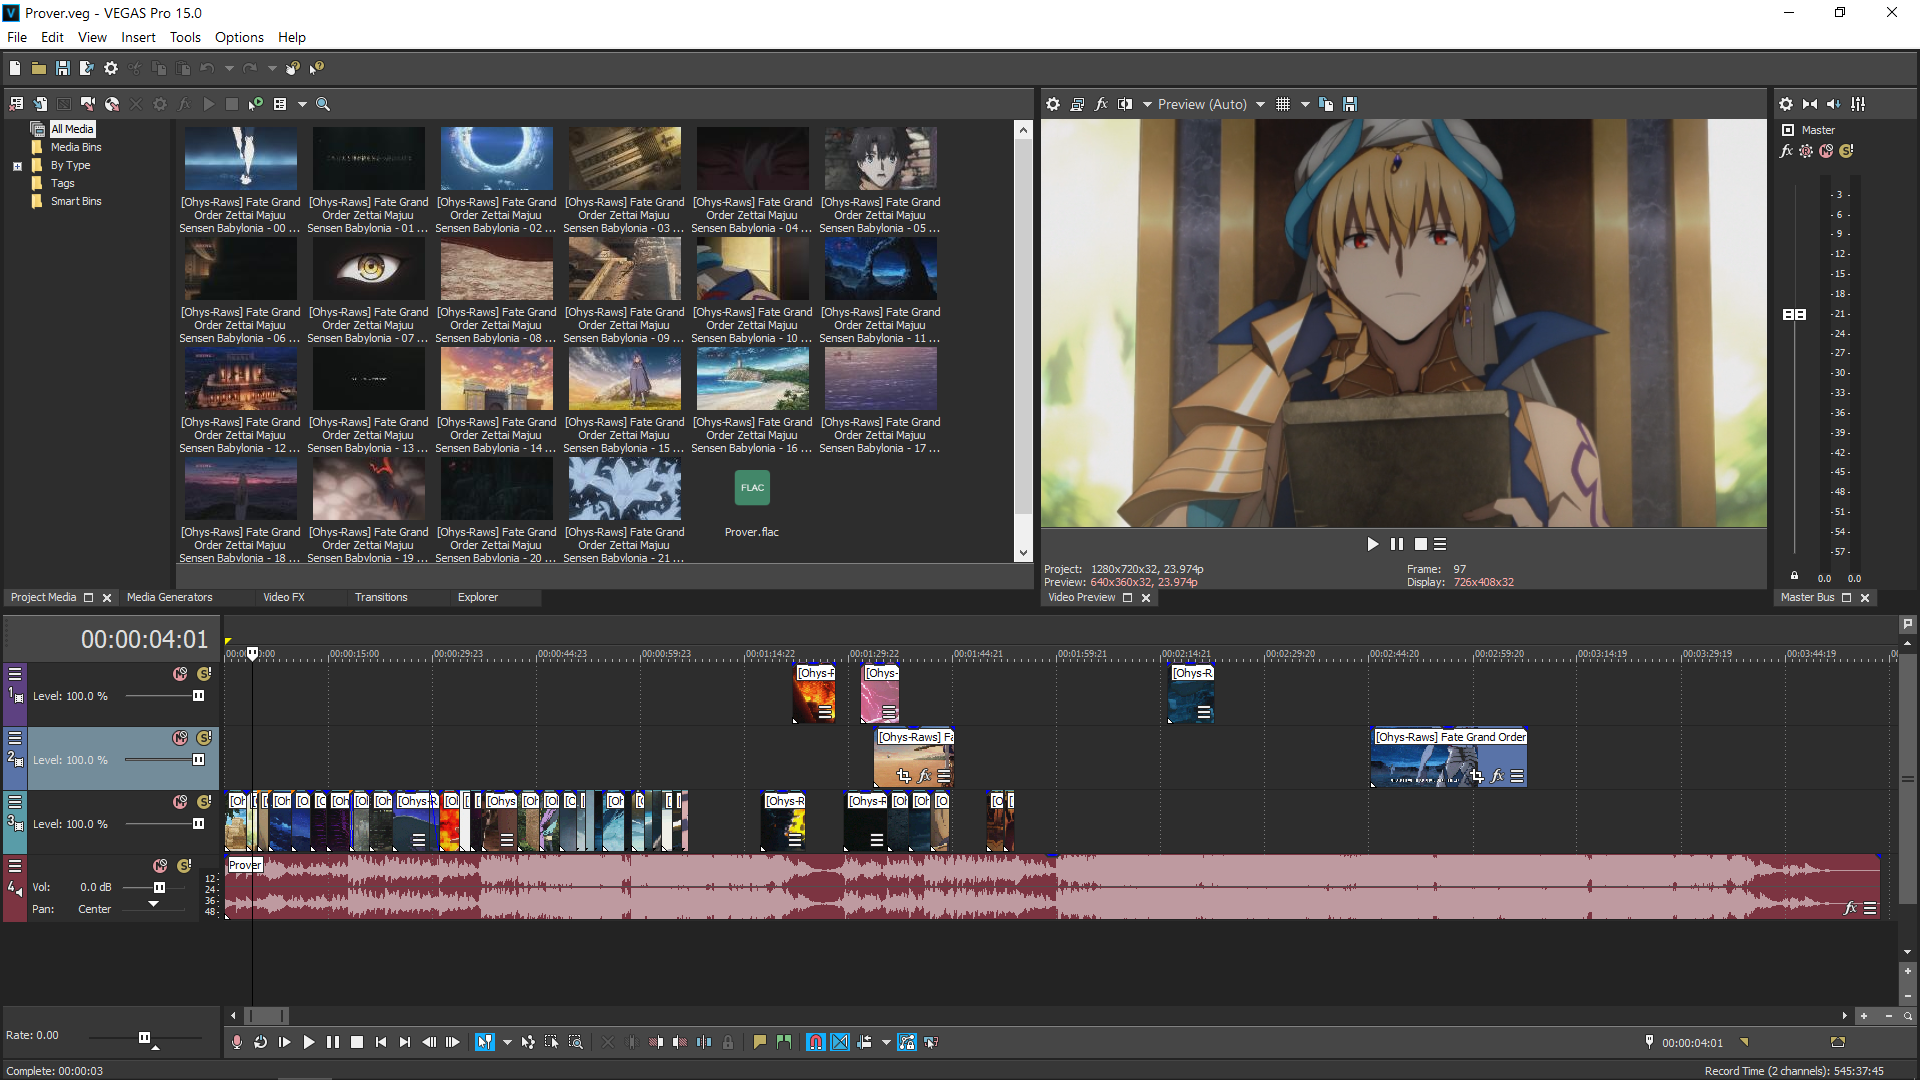Adjust the Rate slider handle
Screen dimensions: 1920x1080
[144, 1037]
